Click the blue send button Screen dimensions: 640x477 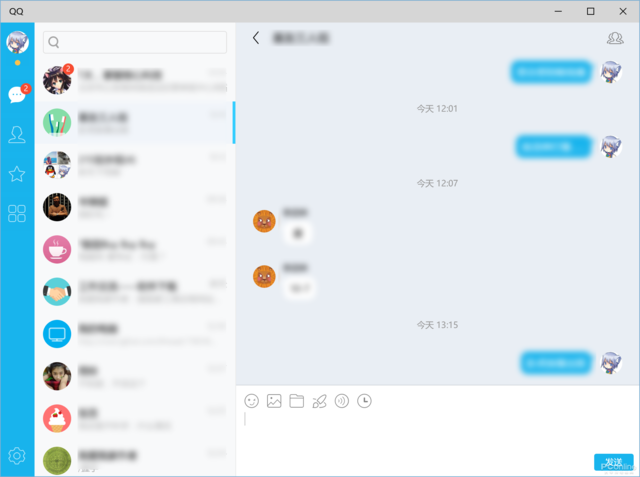[x=613, y=462]
